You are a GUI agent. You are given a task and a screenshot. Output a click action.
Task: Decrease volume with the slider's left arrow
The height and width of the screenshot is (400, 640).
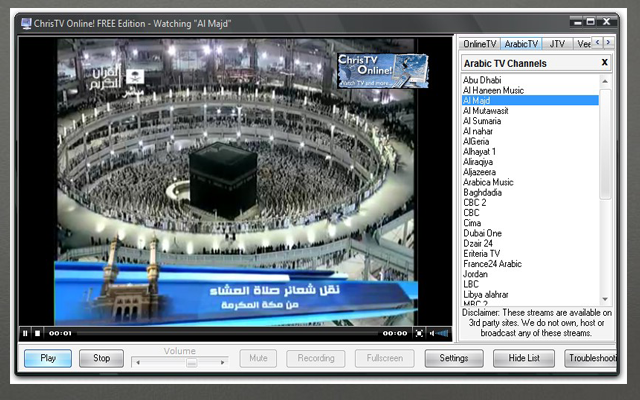138,362
